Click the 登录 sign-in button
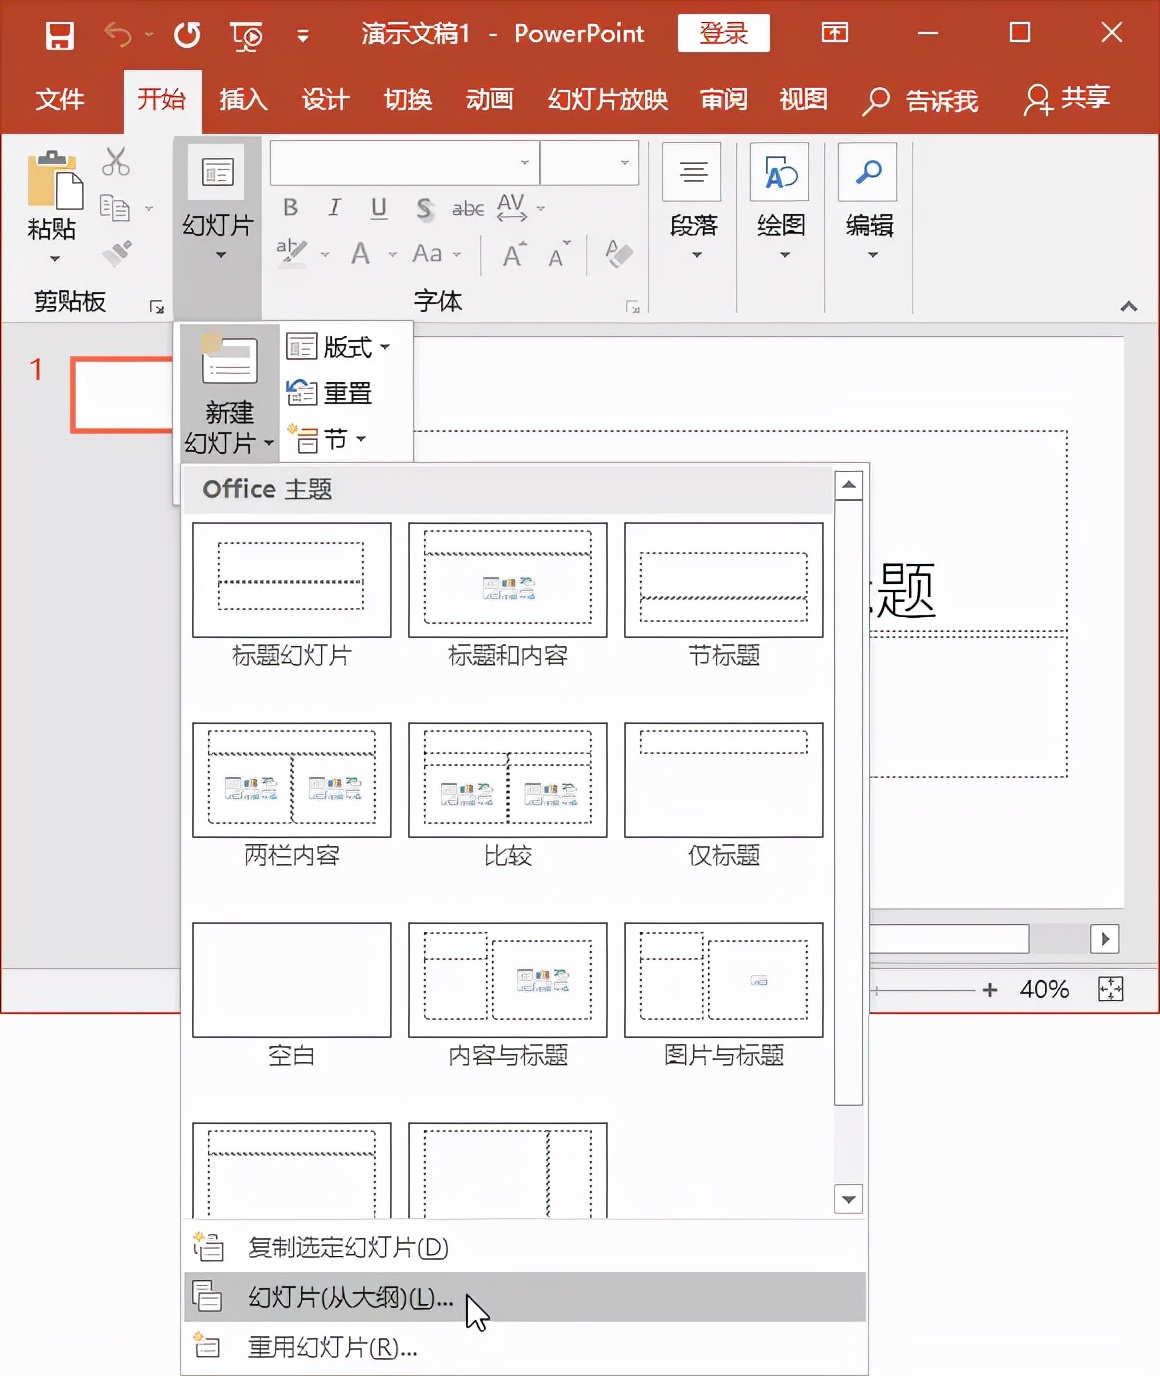Image resolution: width=1160 pixels, height=1376 pixels. [x=722, y=33]
